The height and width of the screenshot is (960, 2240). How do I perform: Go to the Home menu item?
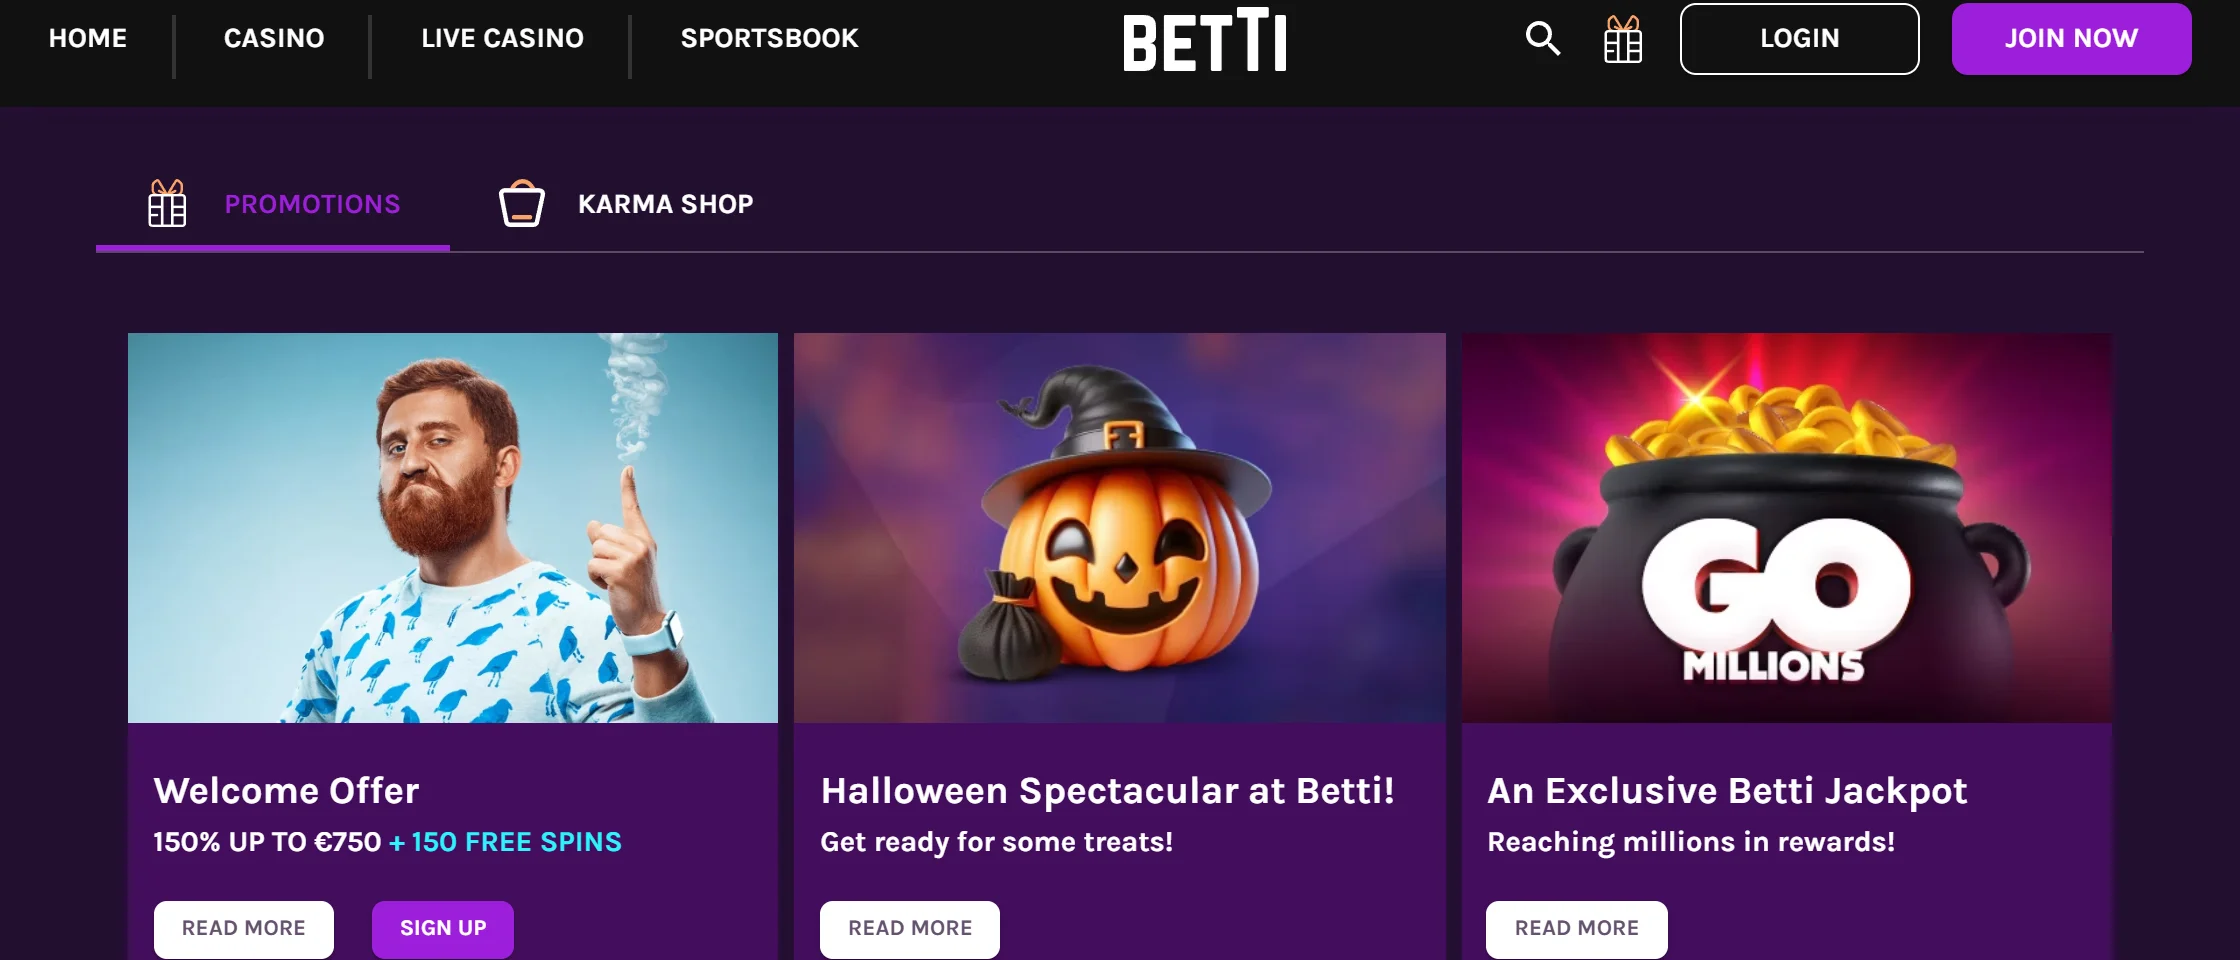(x=88, y=38)
